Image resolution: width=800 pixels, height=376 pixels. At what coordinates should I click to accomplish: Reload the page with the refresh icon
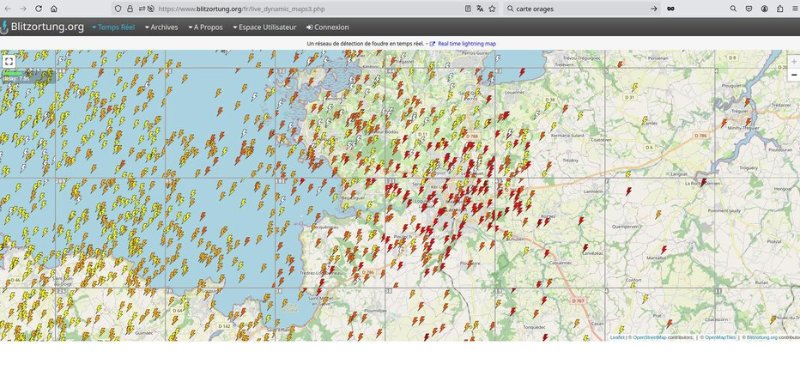tap(38, 9)
